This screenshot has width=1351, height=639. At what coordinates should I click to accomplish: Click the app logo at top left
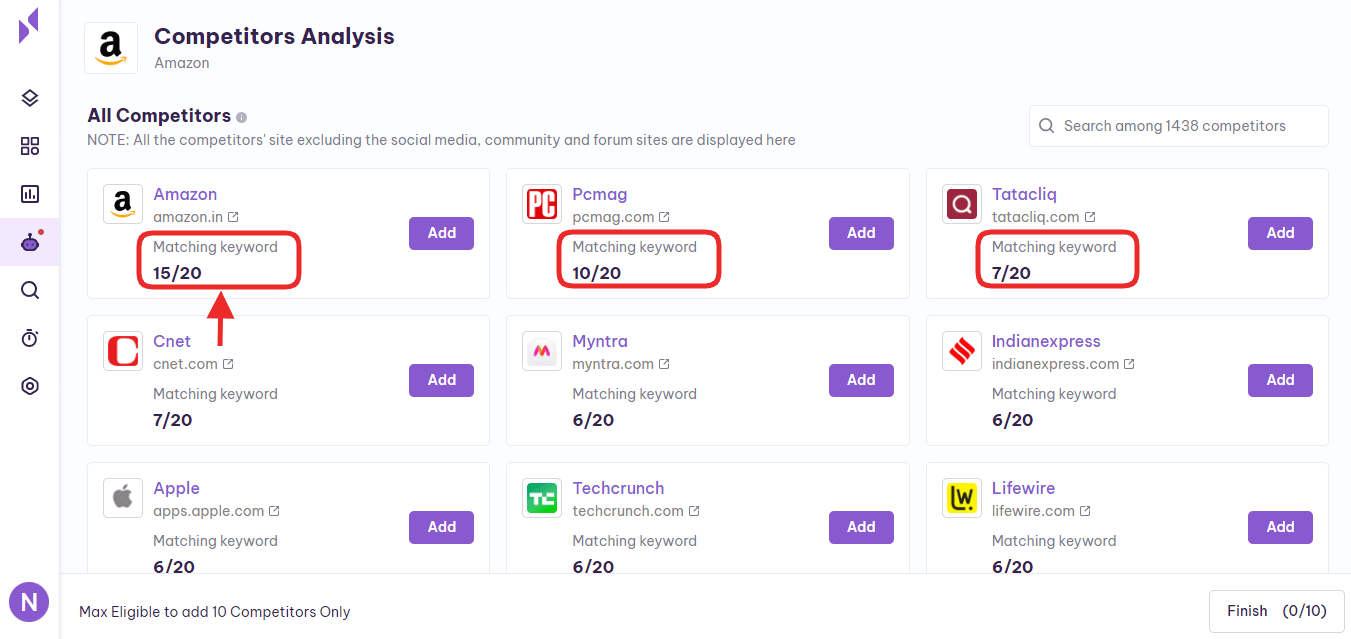[29, 25]
